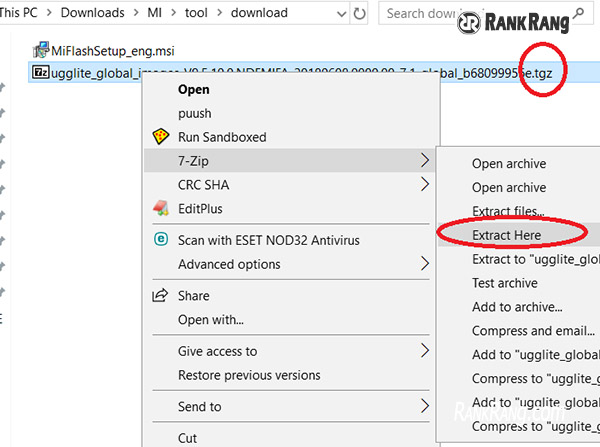Open the address bar history dropdown

341,14
